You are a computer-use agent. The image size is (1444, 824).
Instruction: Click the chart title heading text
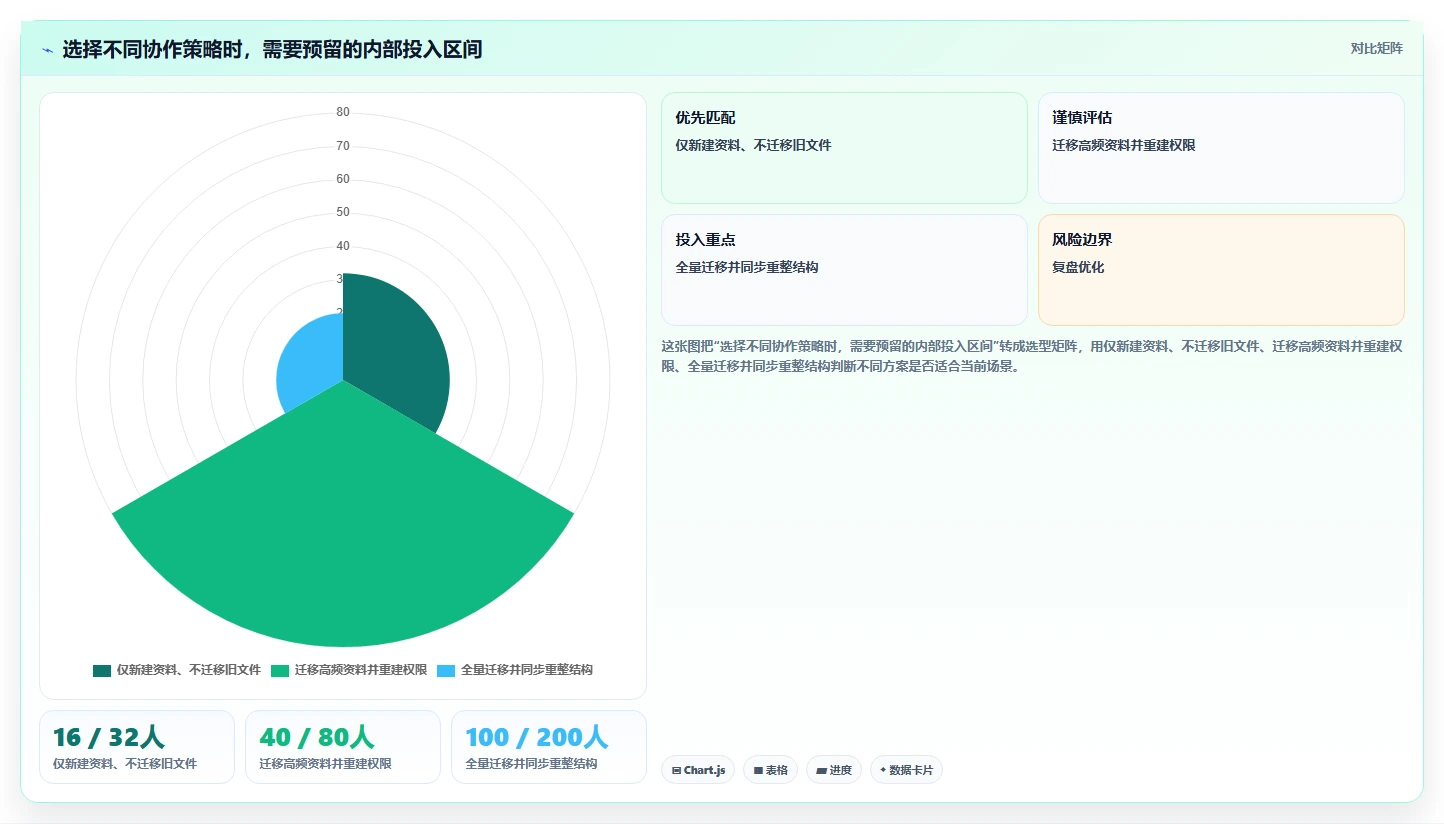(272, 50)
